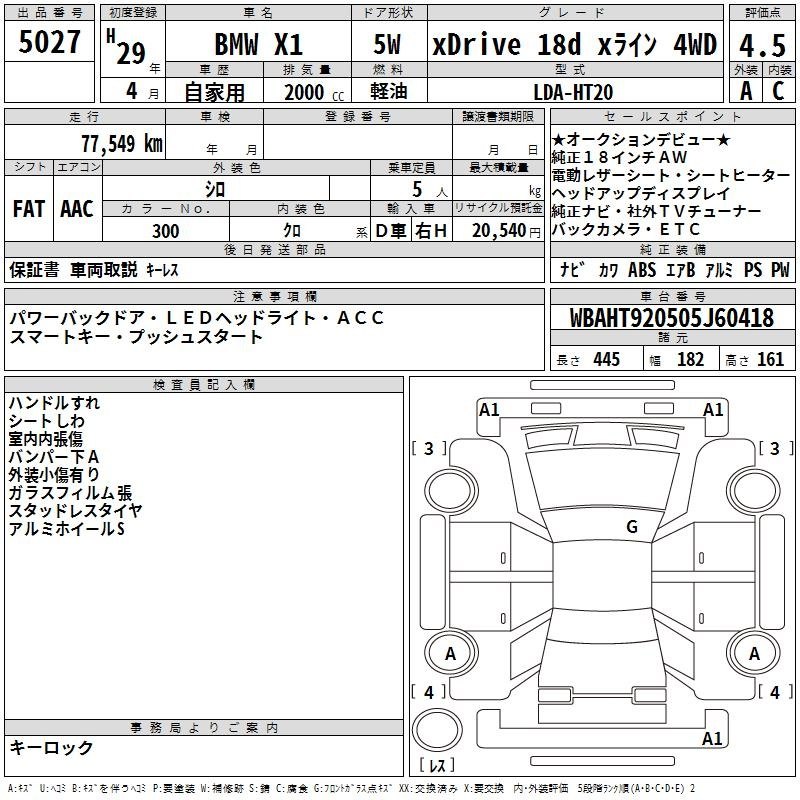Click PW equipment label

pos(780,269)
